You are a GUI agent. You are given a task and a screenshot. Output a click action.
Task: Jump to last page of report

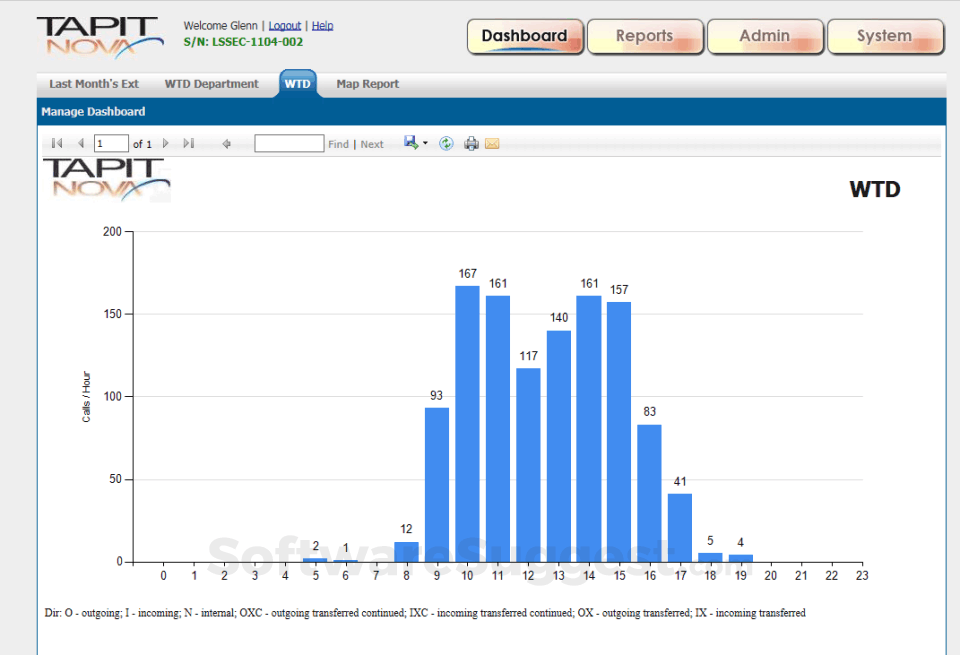[x=189, y=144]
